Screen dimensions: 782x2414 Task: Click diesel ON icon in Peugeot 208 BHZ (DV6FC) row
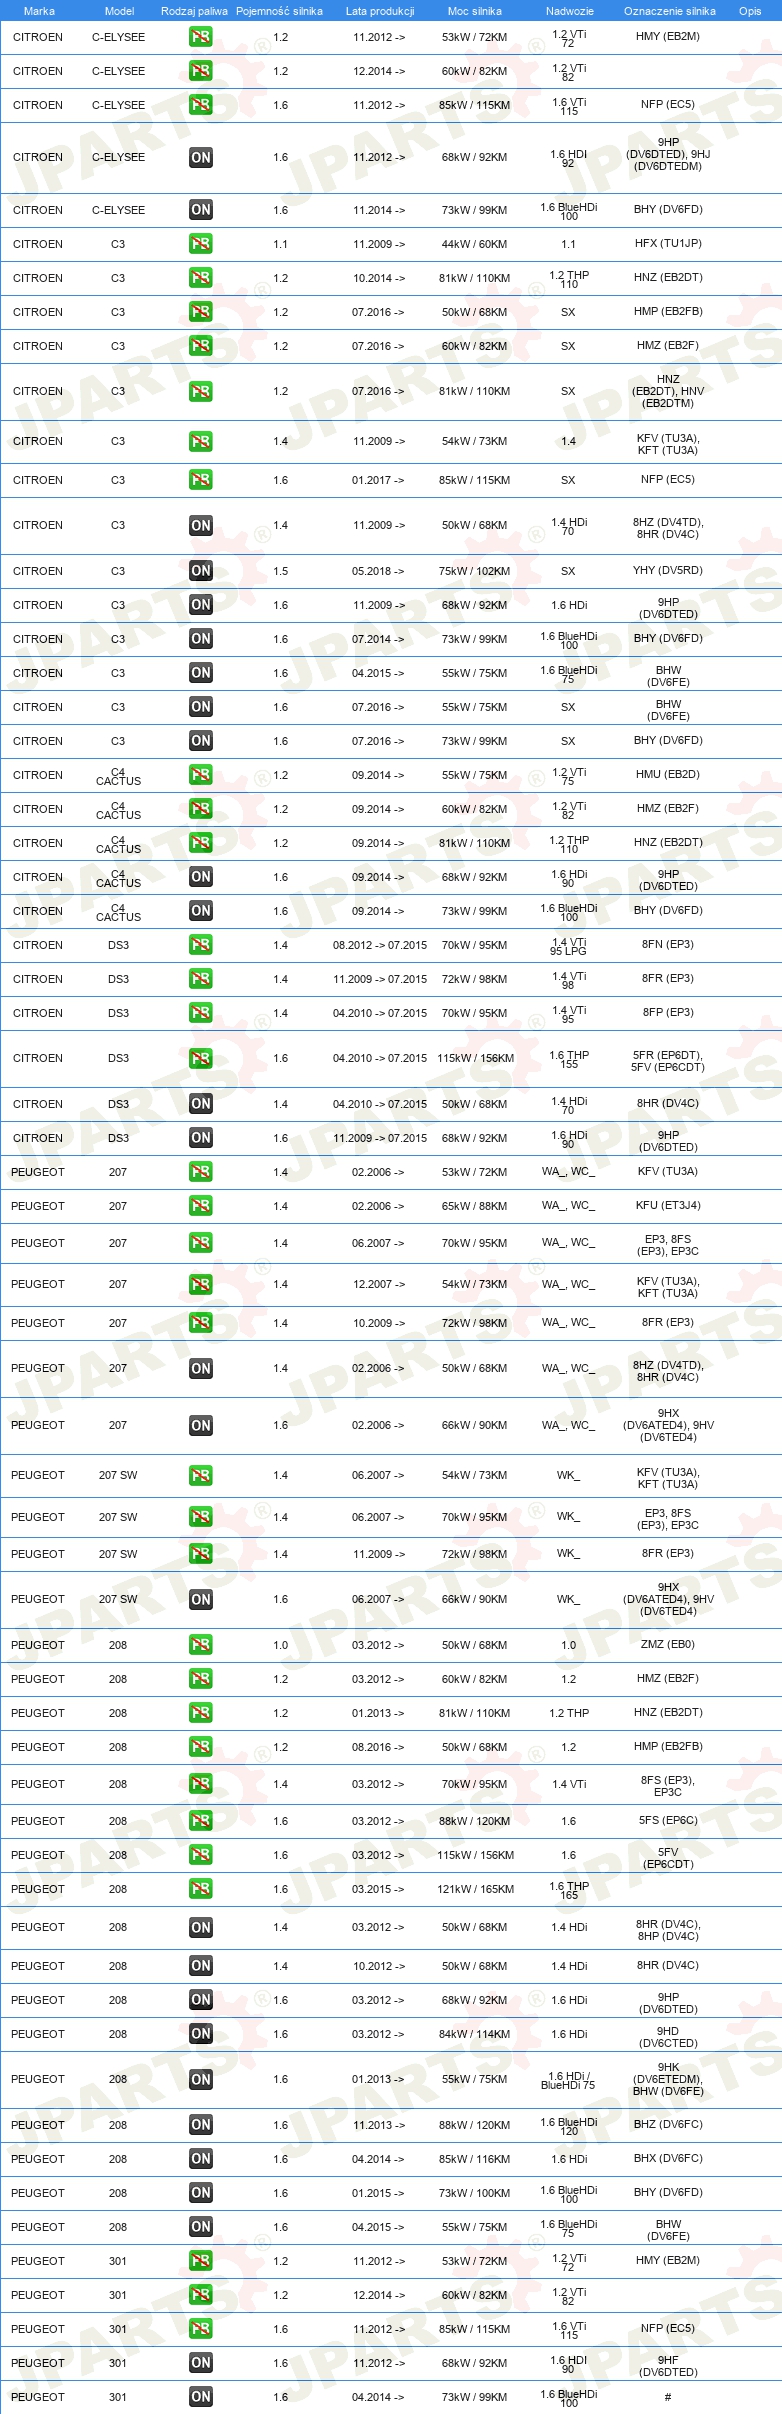click(x=201, y=2125)
